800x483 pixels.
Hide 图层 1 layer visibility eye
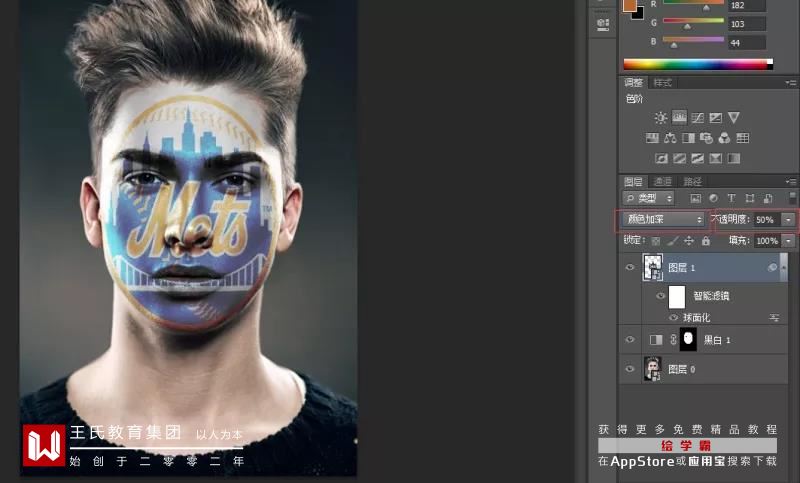630,267
